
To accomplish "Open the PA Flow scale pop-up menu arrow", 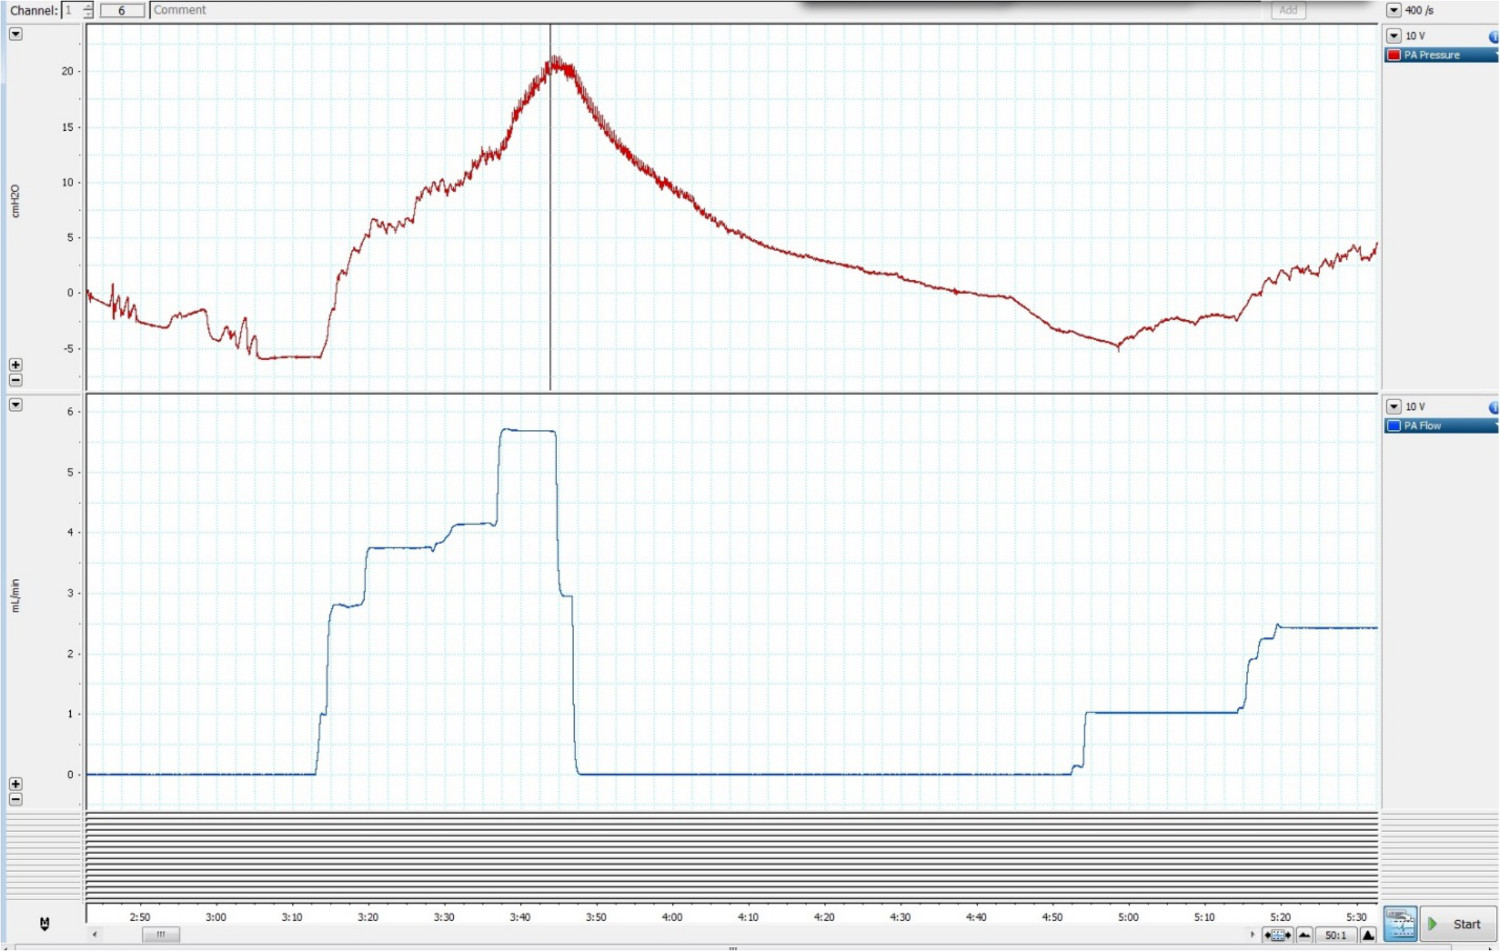I will coord(15,405).
